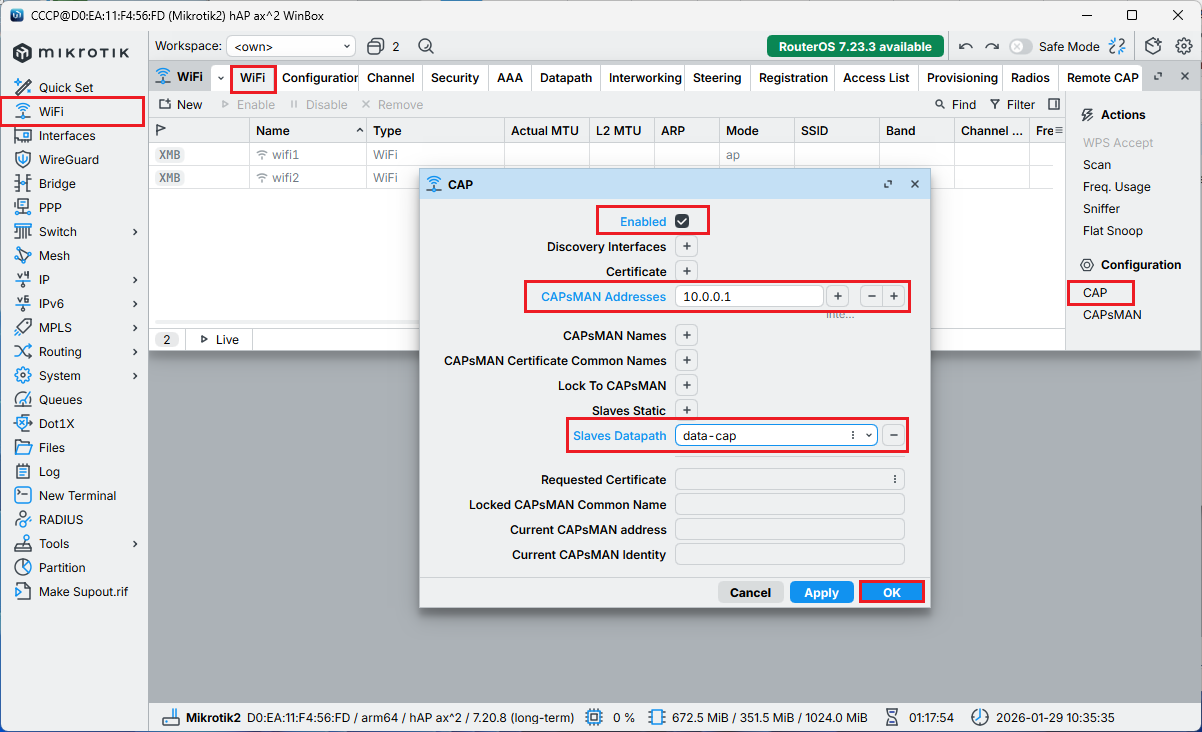
Task: Open the Log view
Action: click(x=49, y=471)
